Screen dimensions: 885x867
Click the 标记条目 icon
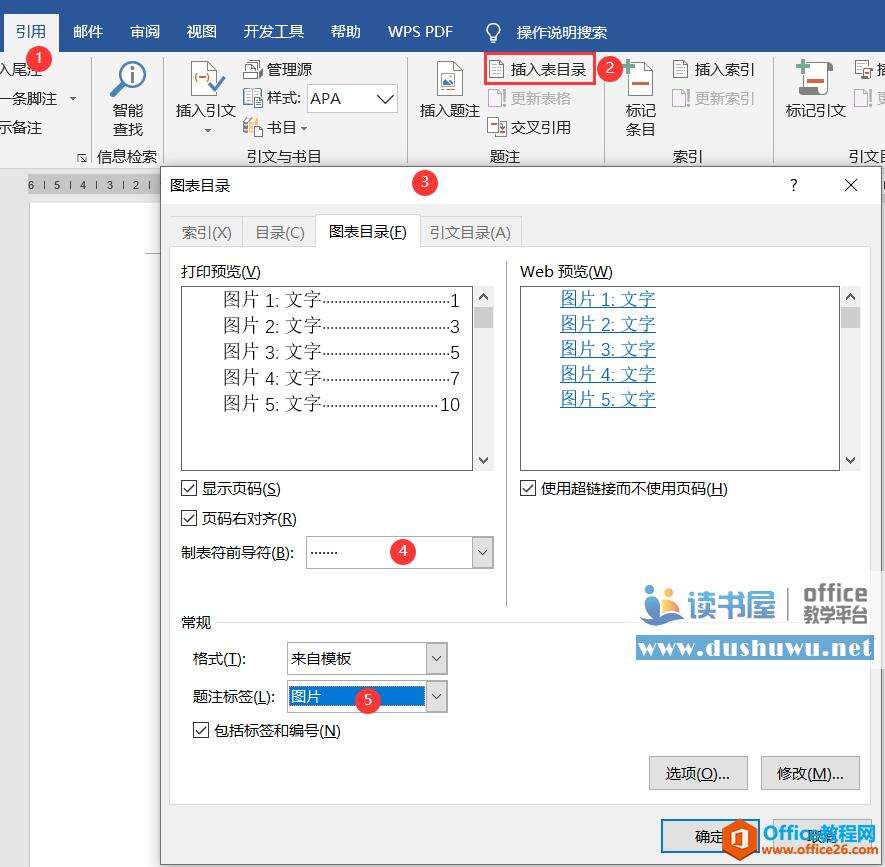coord(640,95)
